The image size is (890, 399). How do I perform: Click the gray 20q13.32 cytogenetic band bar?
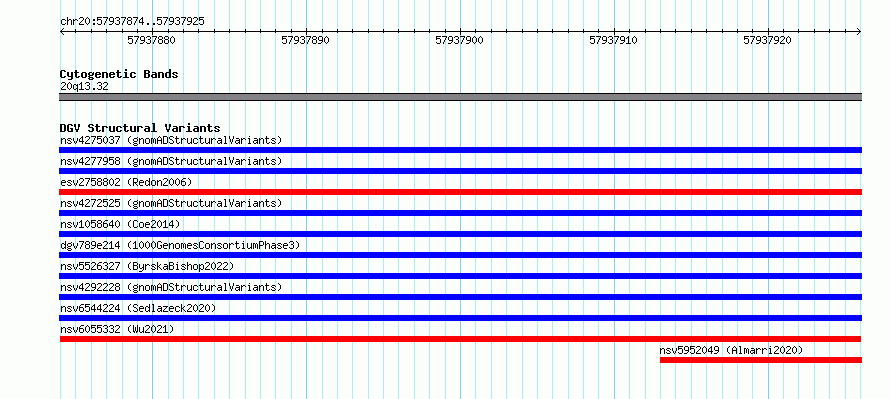(x=460, y=97)
